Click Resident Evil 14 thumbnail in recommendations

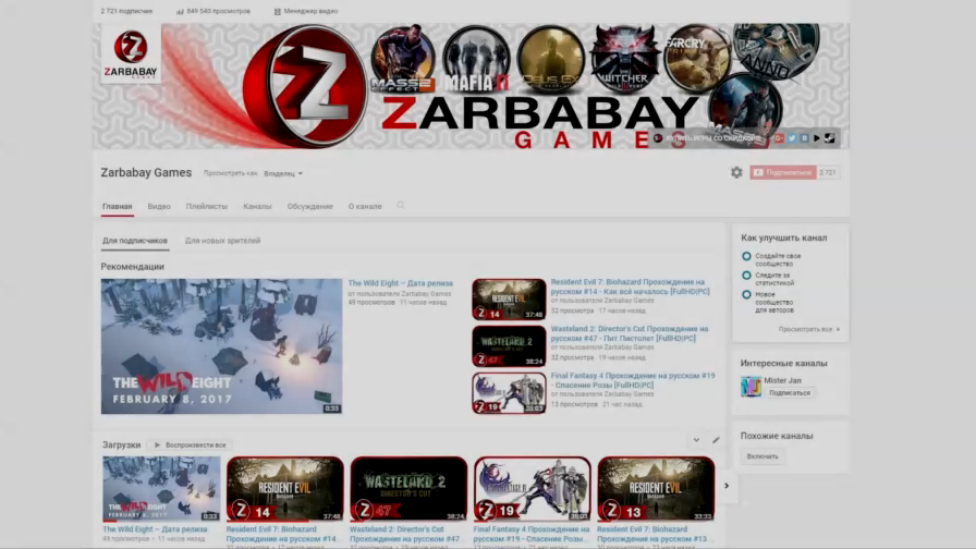point(509,299)
